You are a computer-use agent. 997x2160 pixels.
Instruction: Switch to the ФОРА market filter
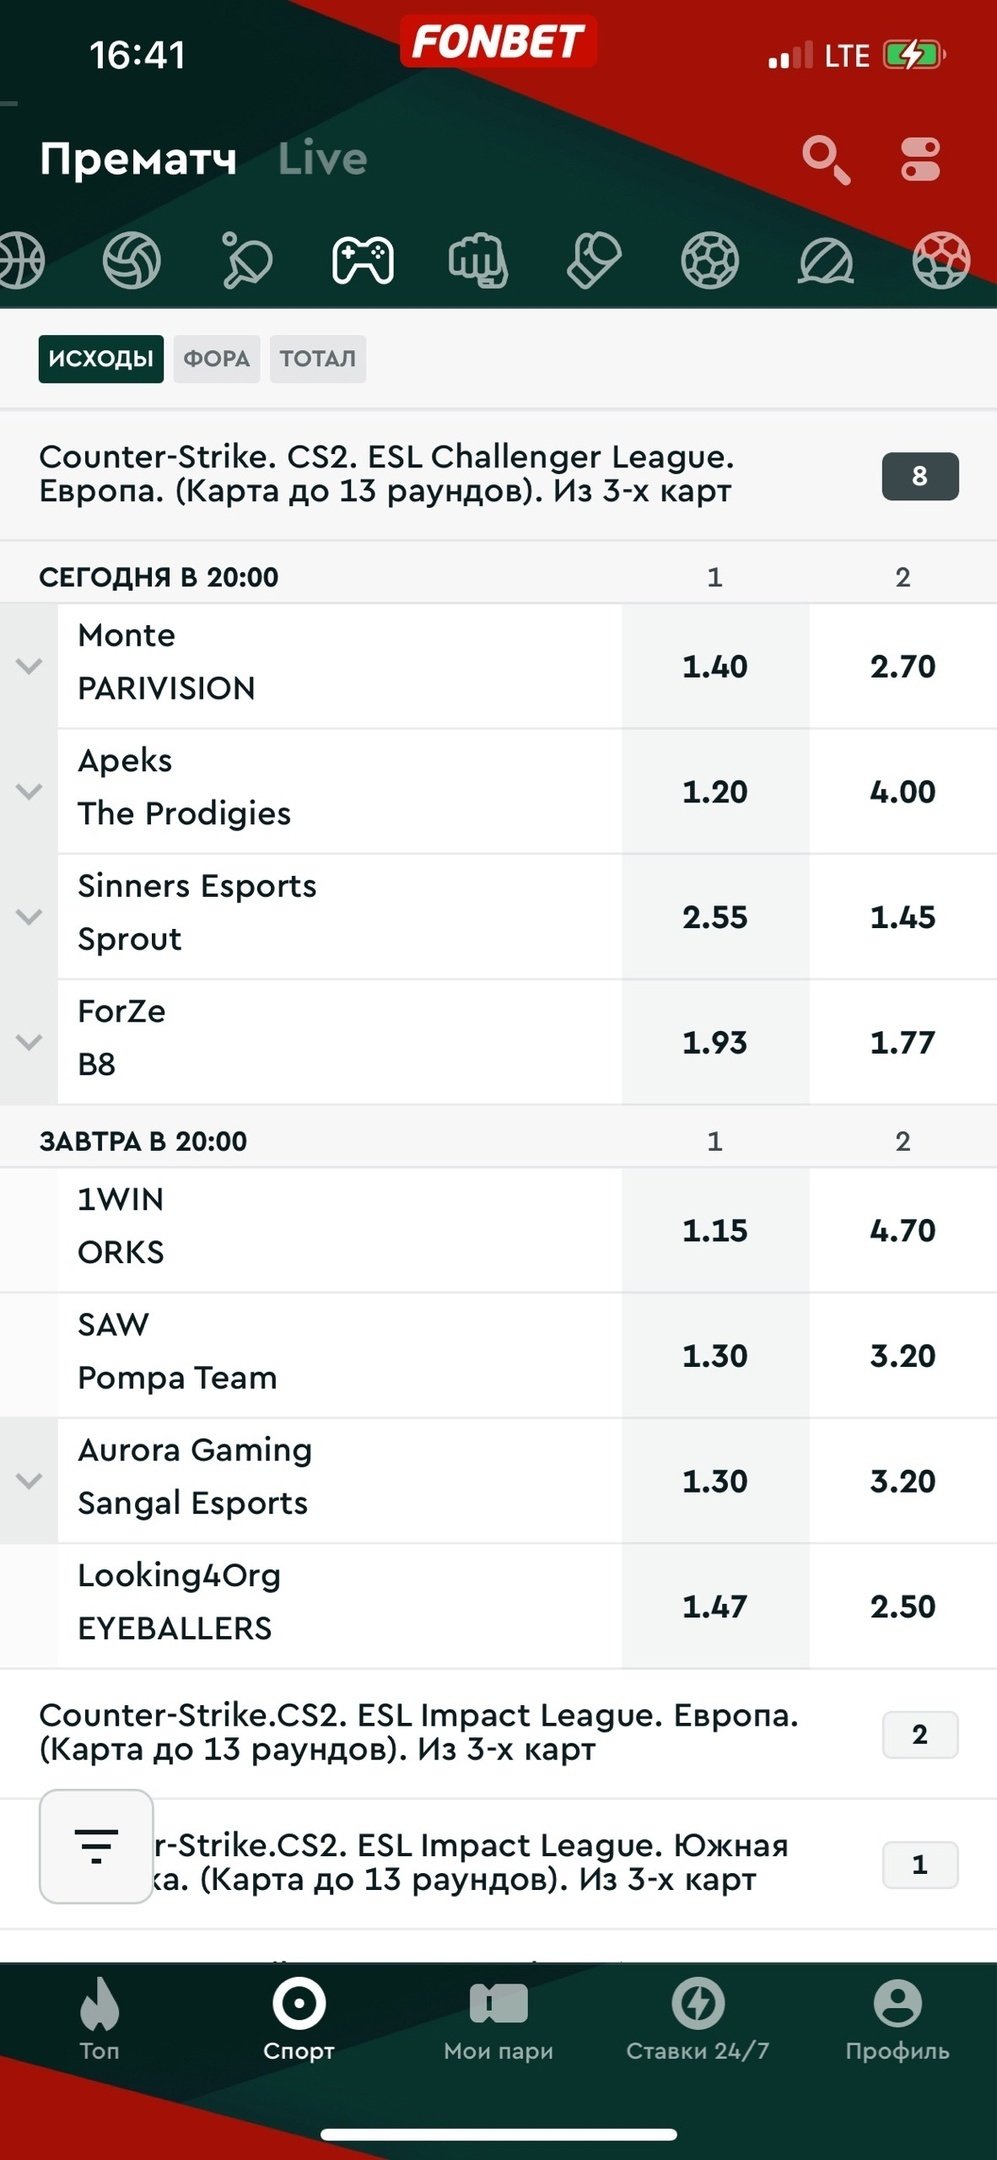216,359
